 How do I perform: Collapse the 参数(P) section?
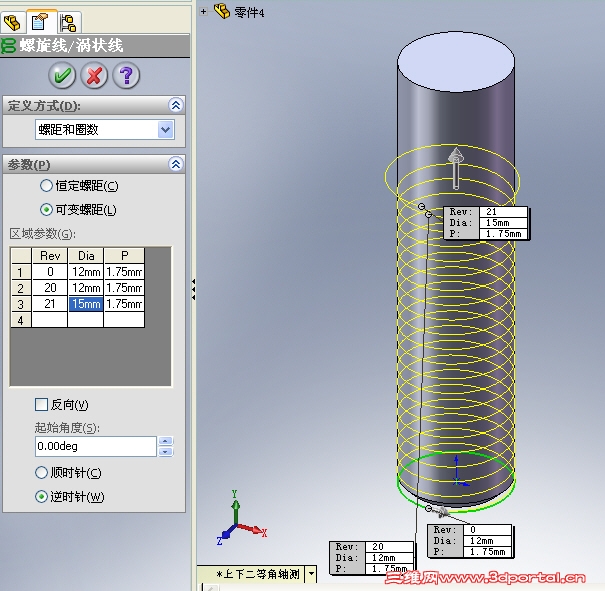click(176, 164)
